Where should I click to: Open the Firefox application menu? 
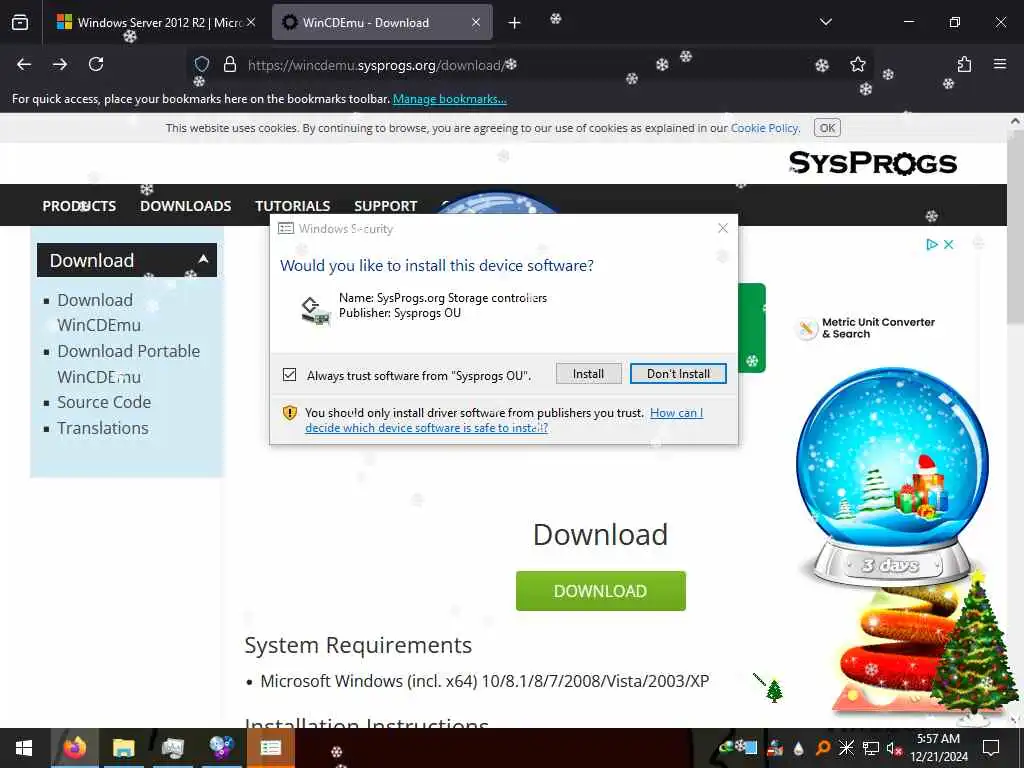1000,64
